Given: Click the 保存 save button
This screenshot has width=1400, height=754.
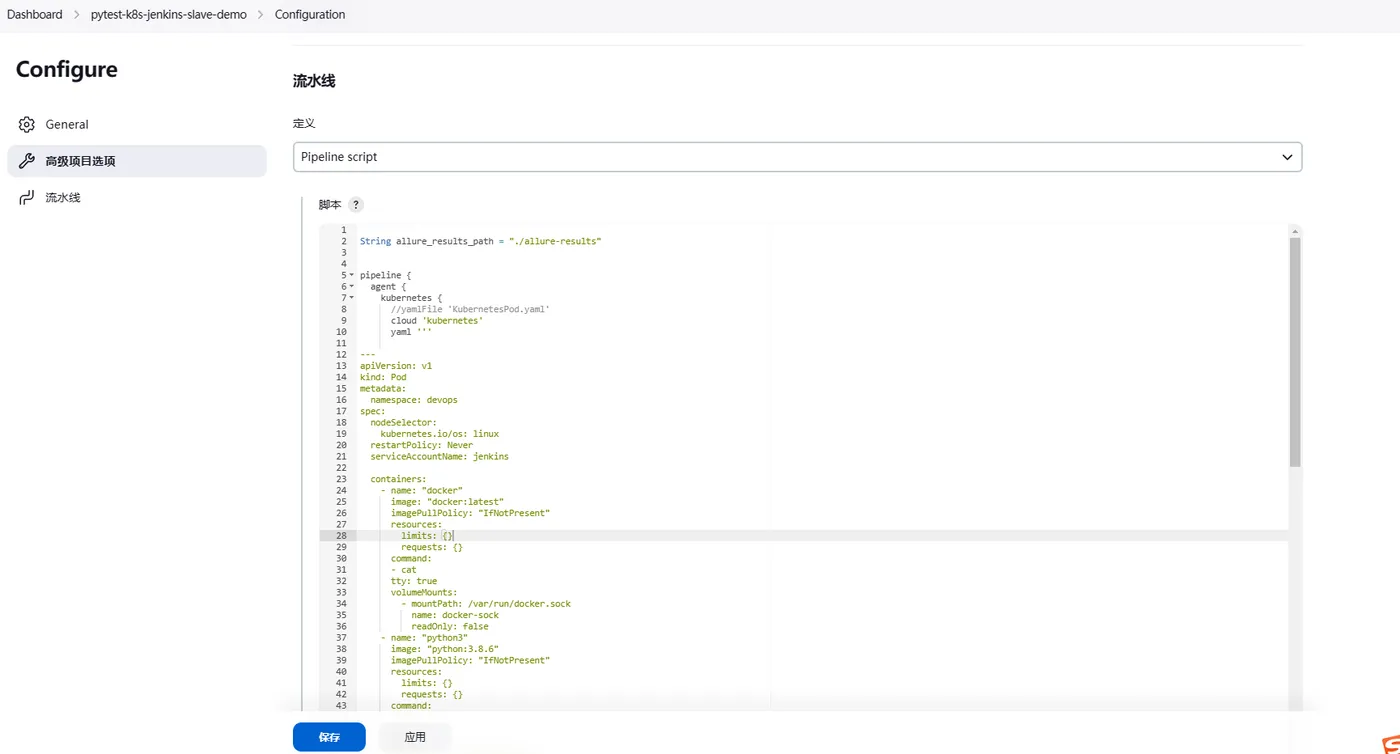Looking at the screenshot, I should [x=329, y=737].
